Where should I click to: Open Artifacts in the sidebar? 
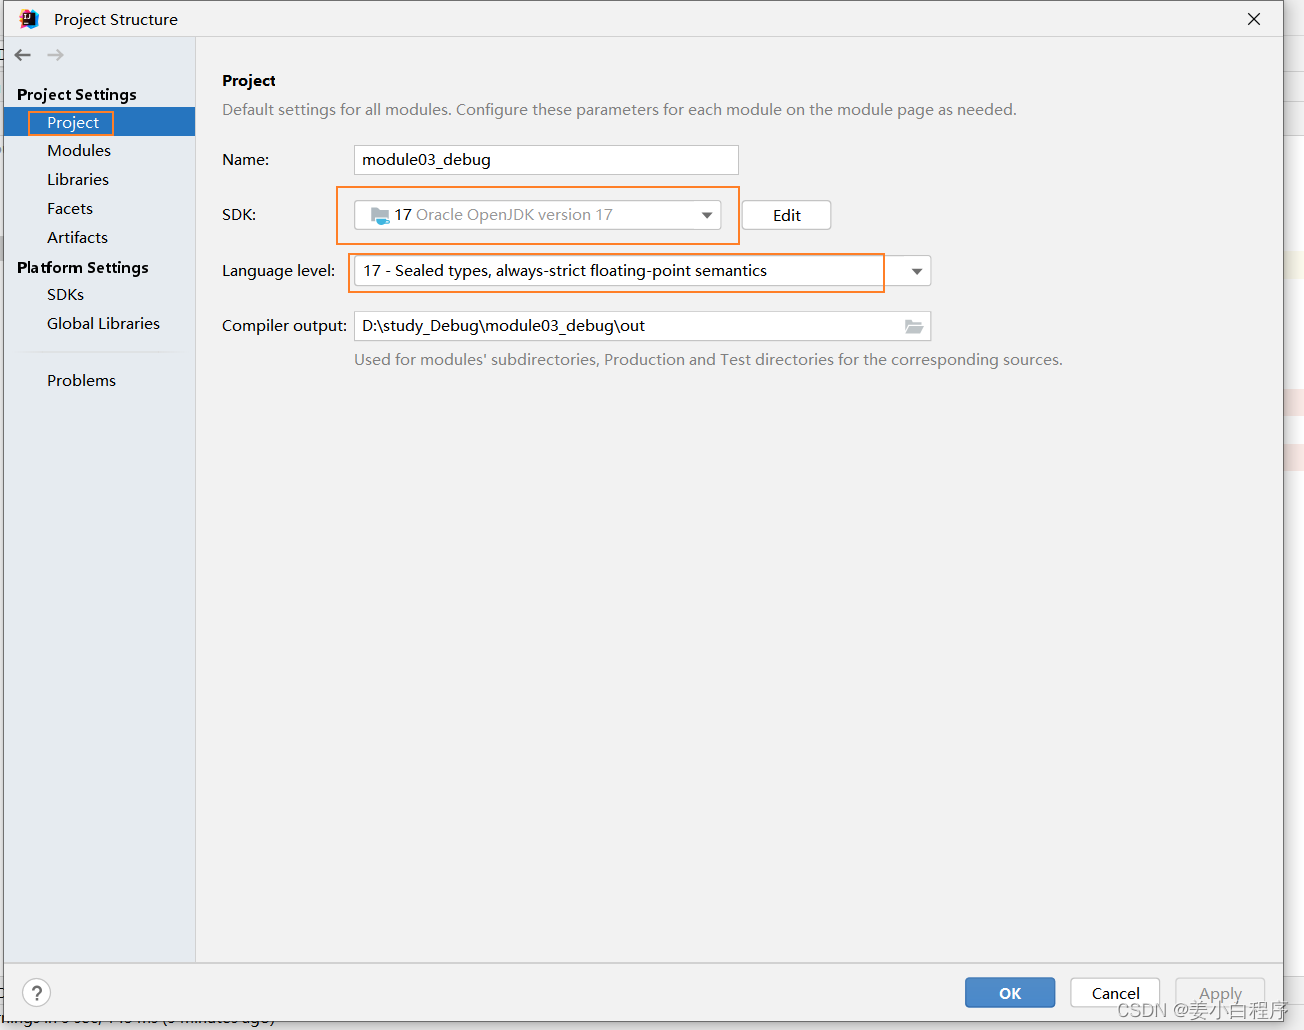pyautogui.click(x=77, y=238)
